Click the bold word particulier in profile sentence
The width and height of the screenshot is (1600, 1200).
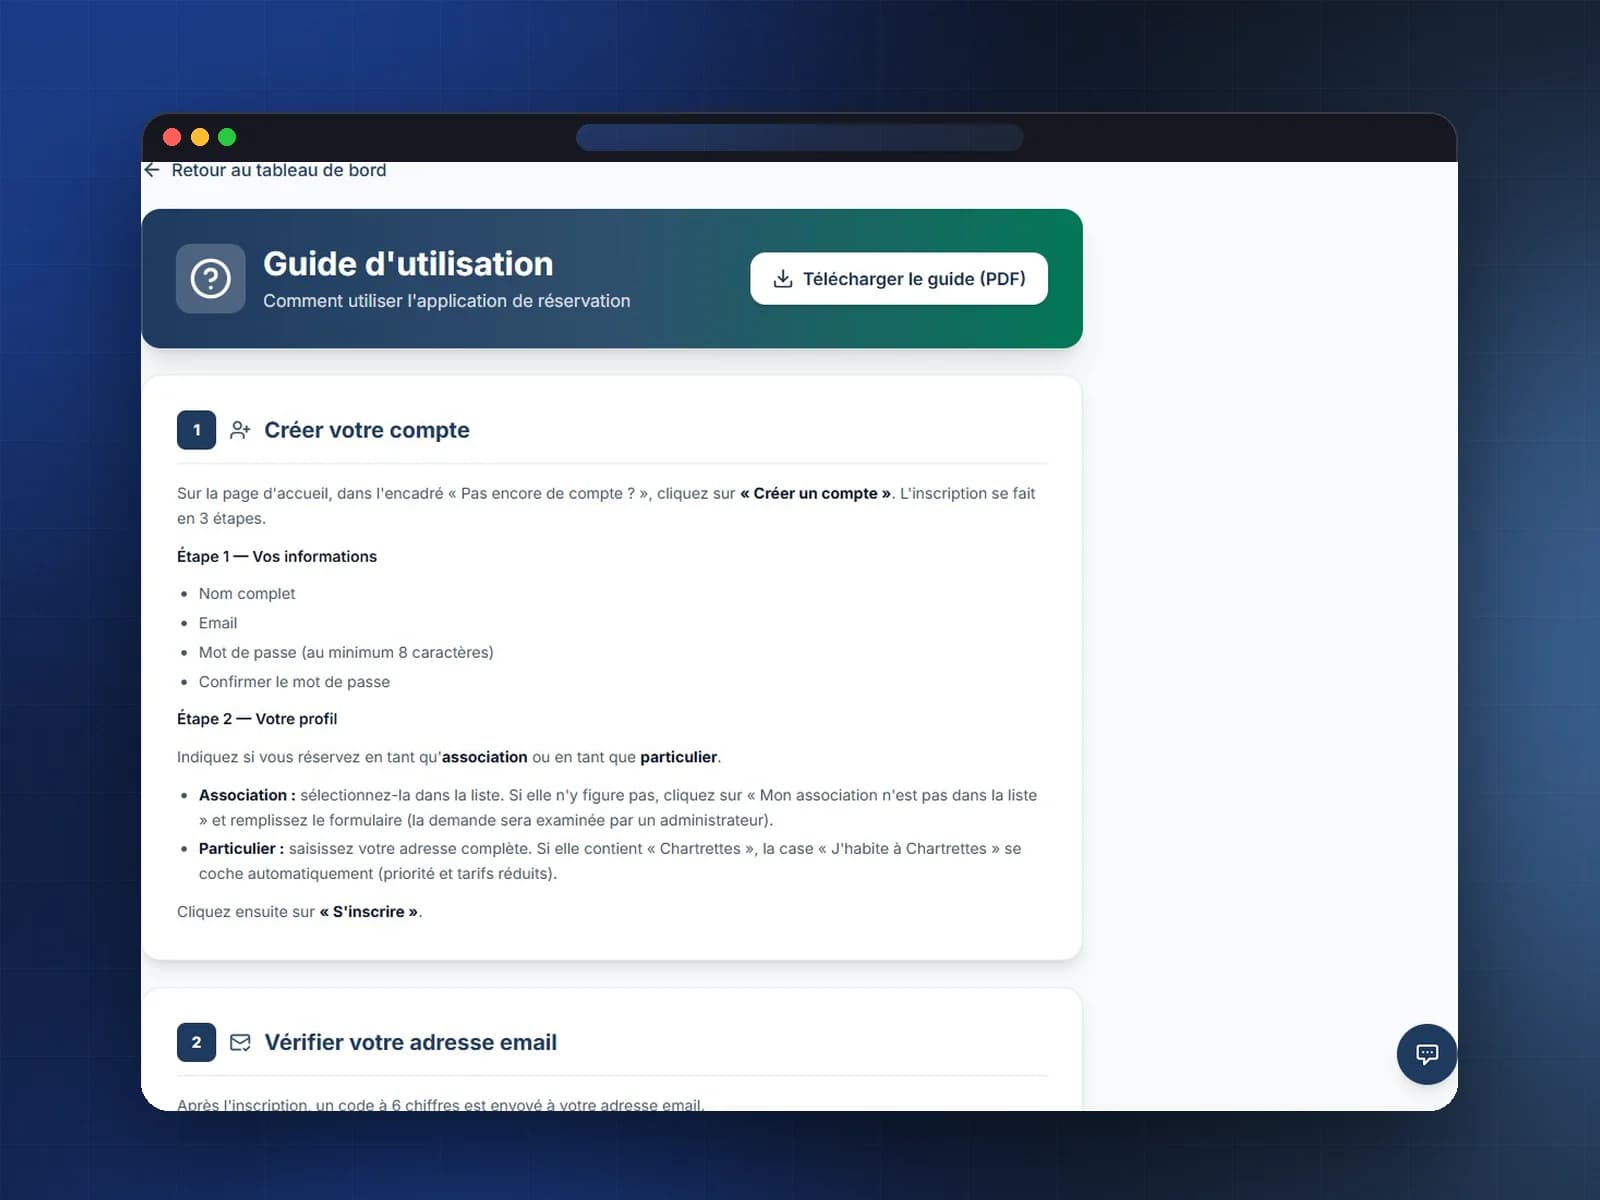tap(679, 757)
